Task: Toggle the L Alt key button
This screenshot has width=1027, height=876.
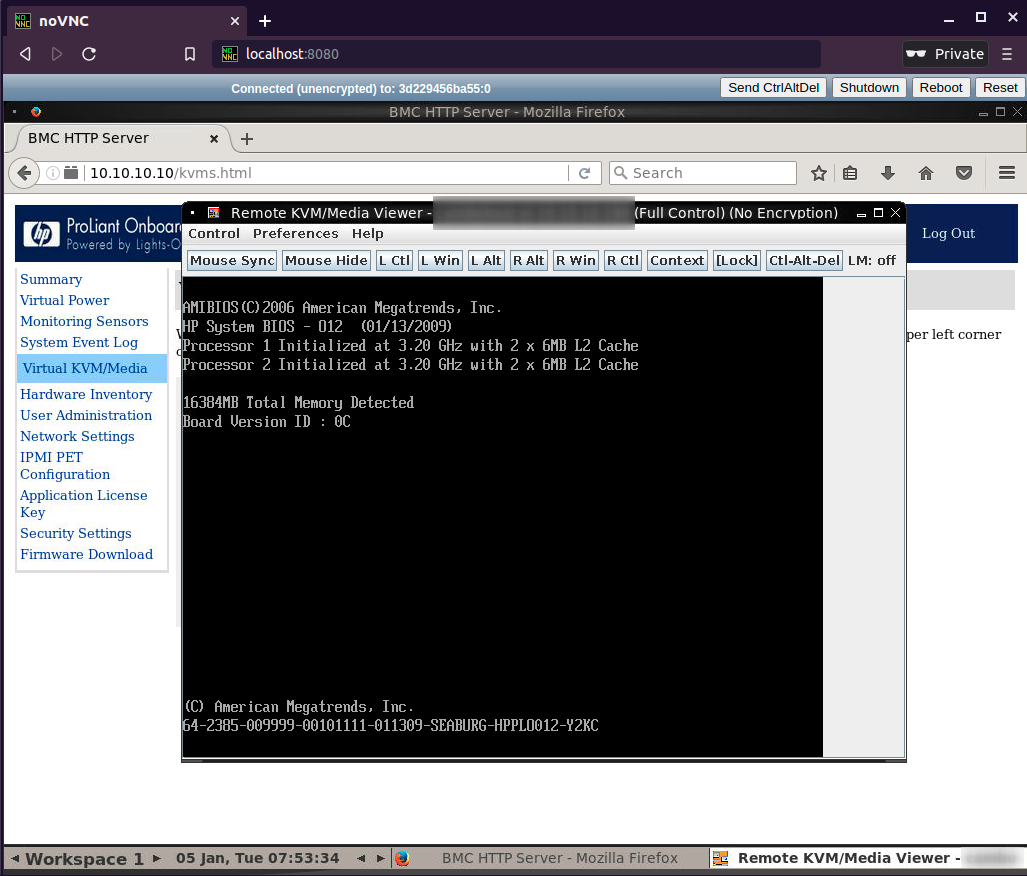Action: click(486, 261)
